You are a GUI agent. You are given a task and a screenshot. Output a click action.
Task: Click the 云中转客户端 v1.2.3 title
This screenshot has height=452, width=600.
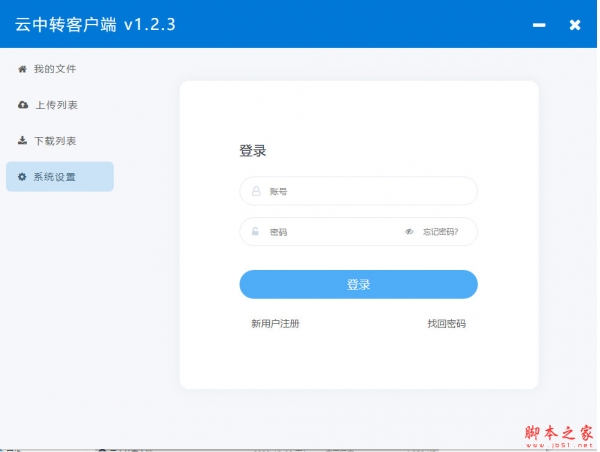[x=95, y=25]
